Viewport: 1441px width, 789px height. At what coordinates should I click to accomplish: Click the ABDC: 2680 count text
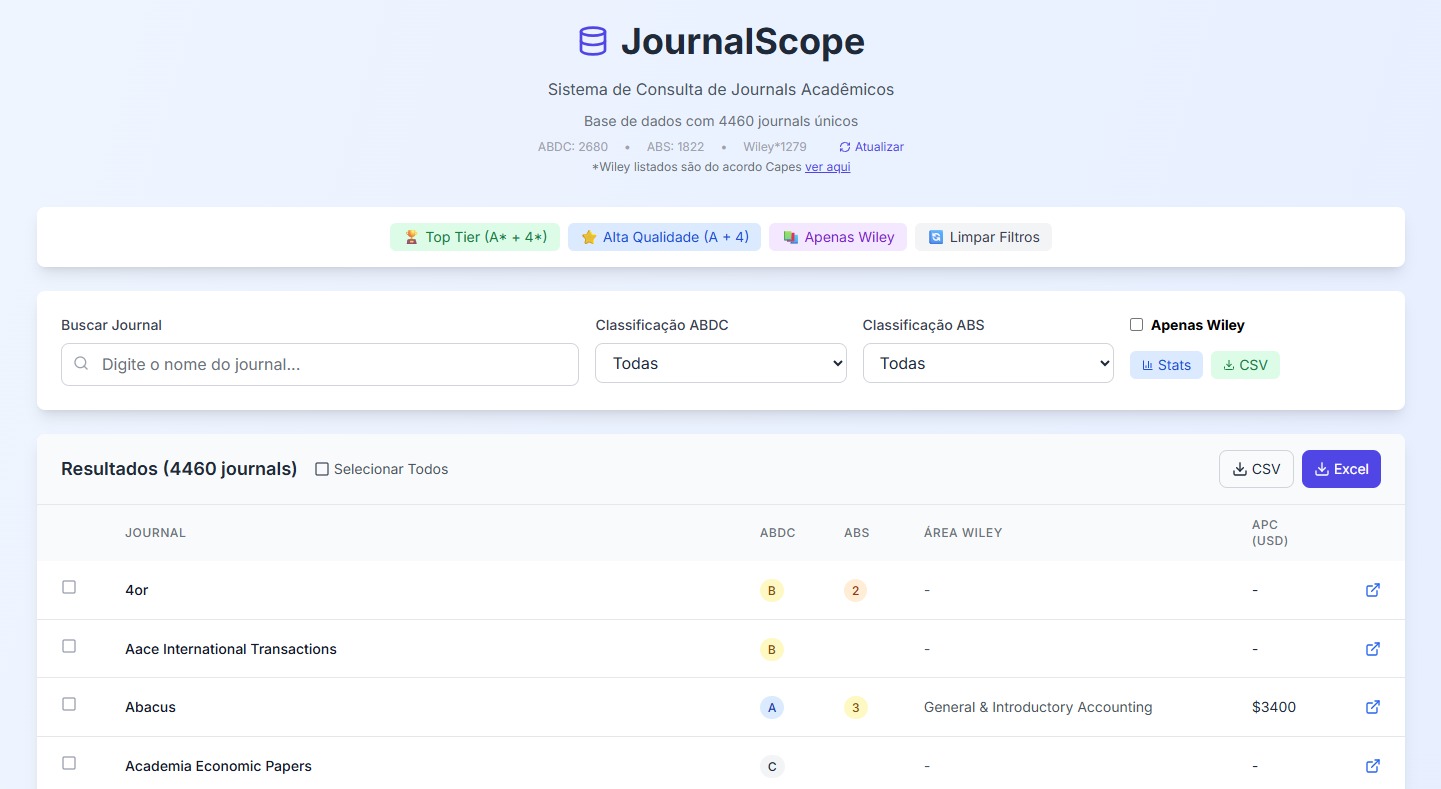tap(573, 147)
